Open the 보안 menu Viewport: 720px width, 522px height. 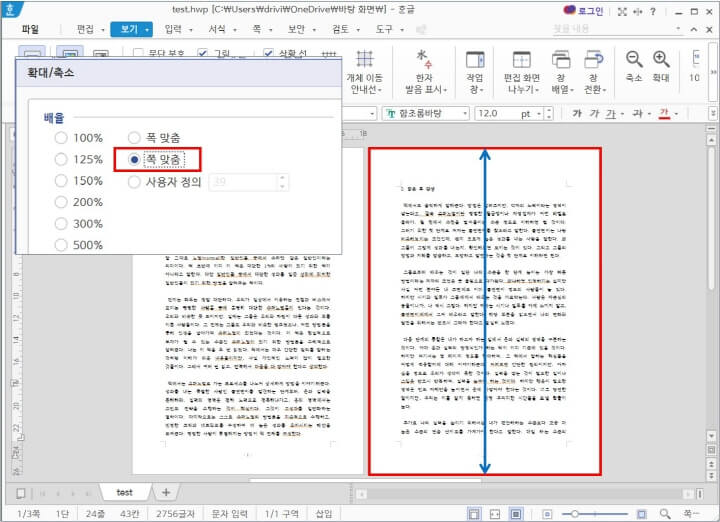297,29
